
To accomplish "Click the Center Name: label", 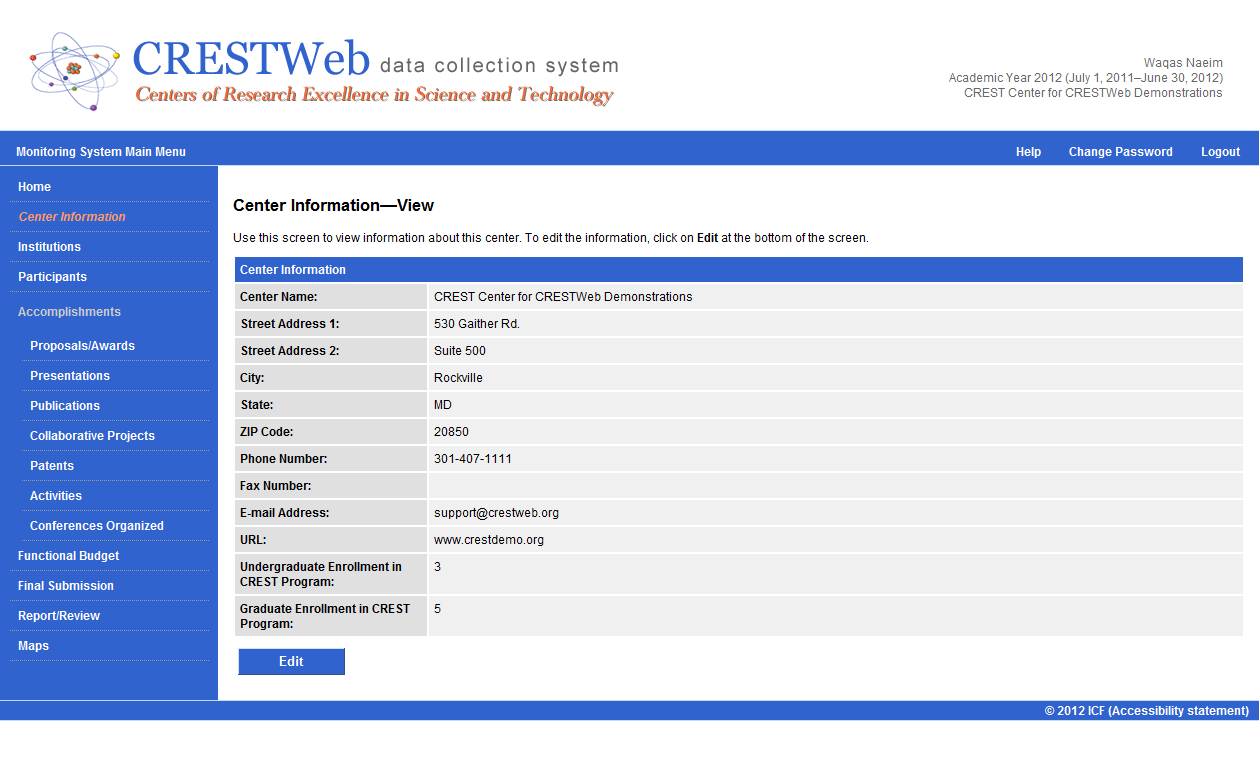I will click(278, 297).
